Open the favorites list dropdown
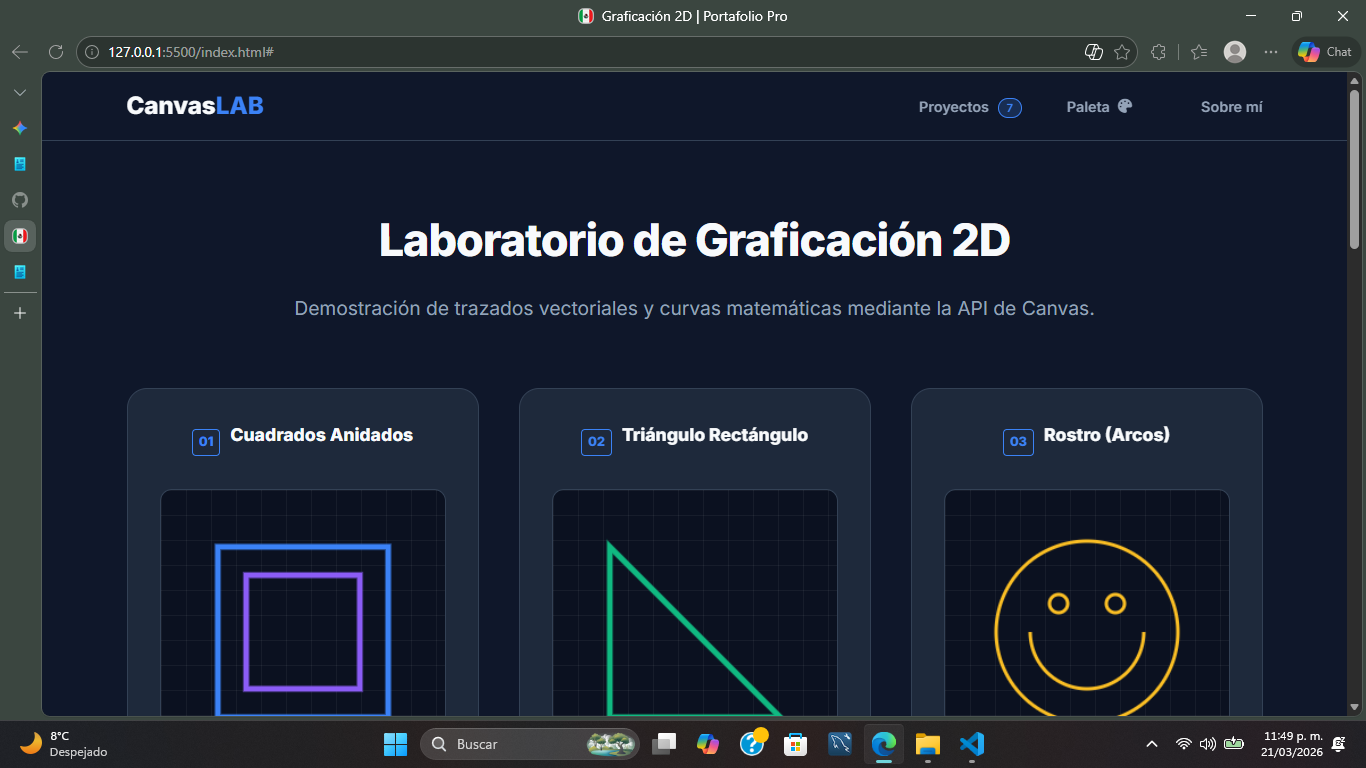Viewport: 1366px width, 768px height. point(1198,51)
